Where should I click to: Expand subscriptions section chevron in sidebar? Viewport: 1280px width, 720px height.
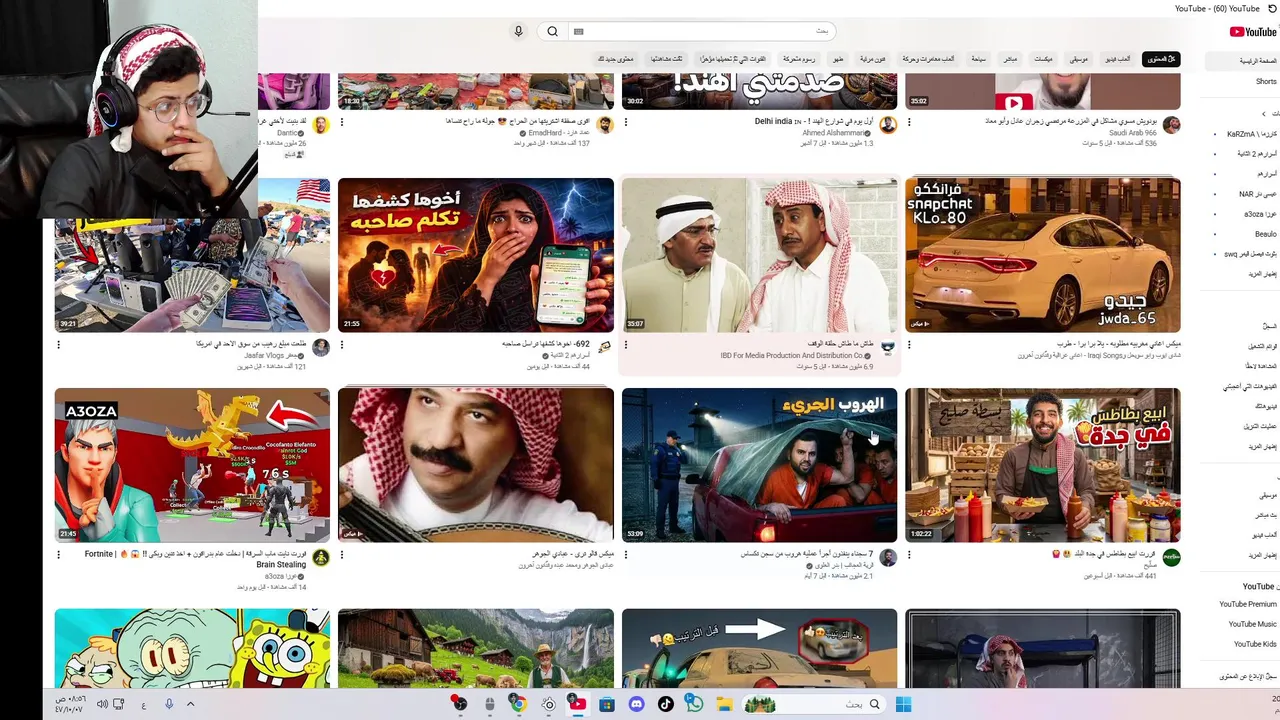1263,114
